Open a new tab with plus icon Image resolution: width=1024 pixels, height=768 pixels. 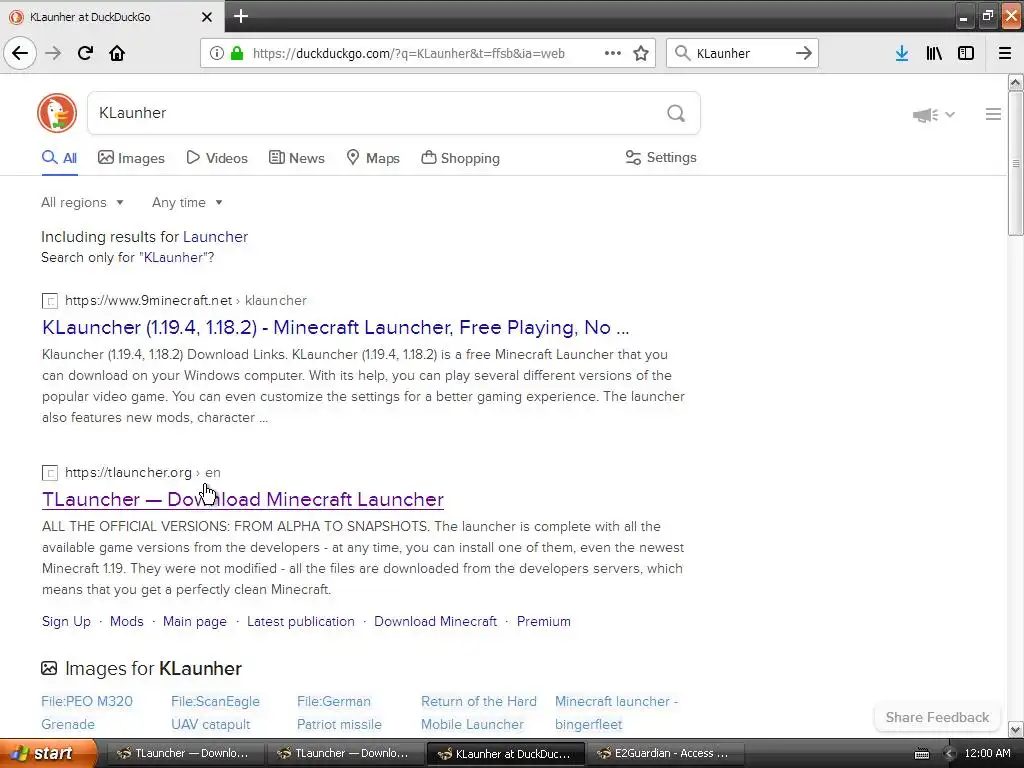click(x=241, y=16)
